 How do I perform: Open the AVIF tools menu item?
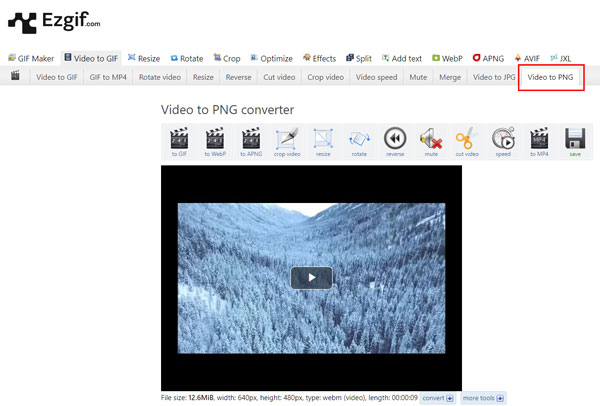click(527, 59)
